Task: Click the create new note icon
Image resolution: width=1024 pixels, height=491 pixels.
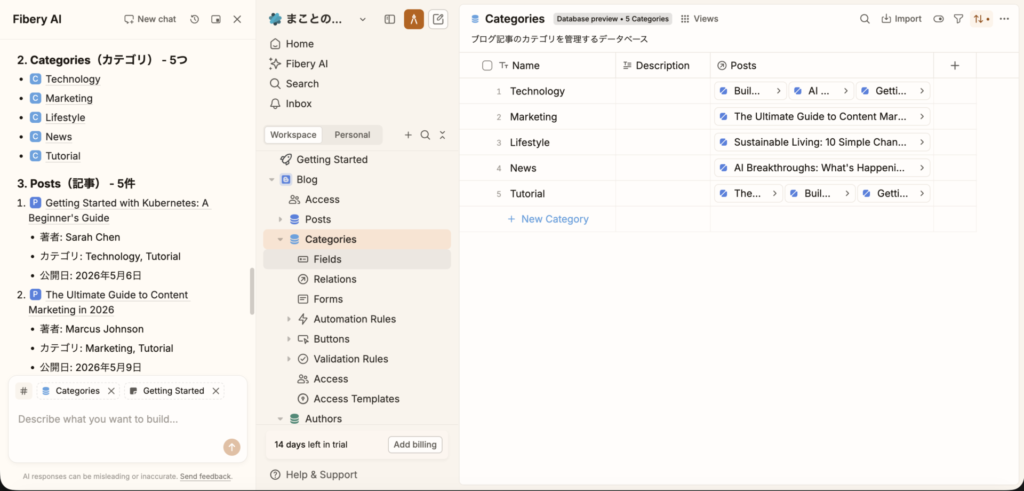Action: point(438,20)
